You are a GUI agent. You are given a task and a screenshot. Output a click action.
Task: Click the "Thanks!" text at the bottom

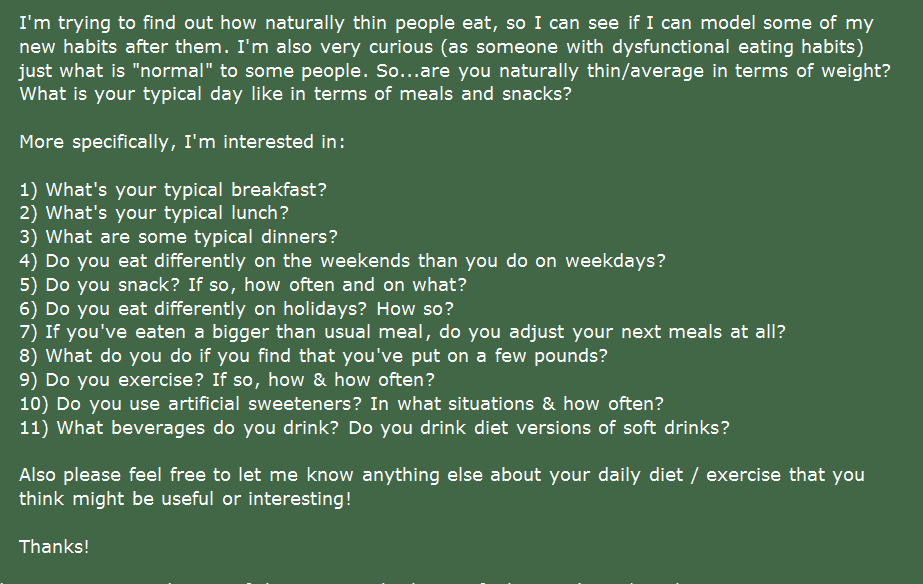(x=54, y=547)
